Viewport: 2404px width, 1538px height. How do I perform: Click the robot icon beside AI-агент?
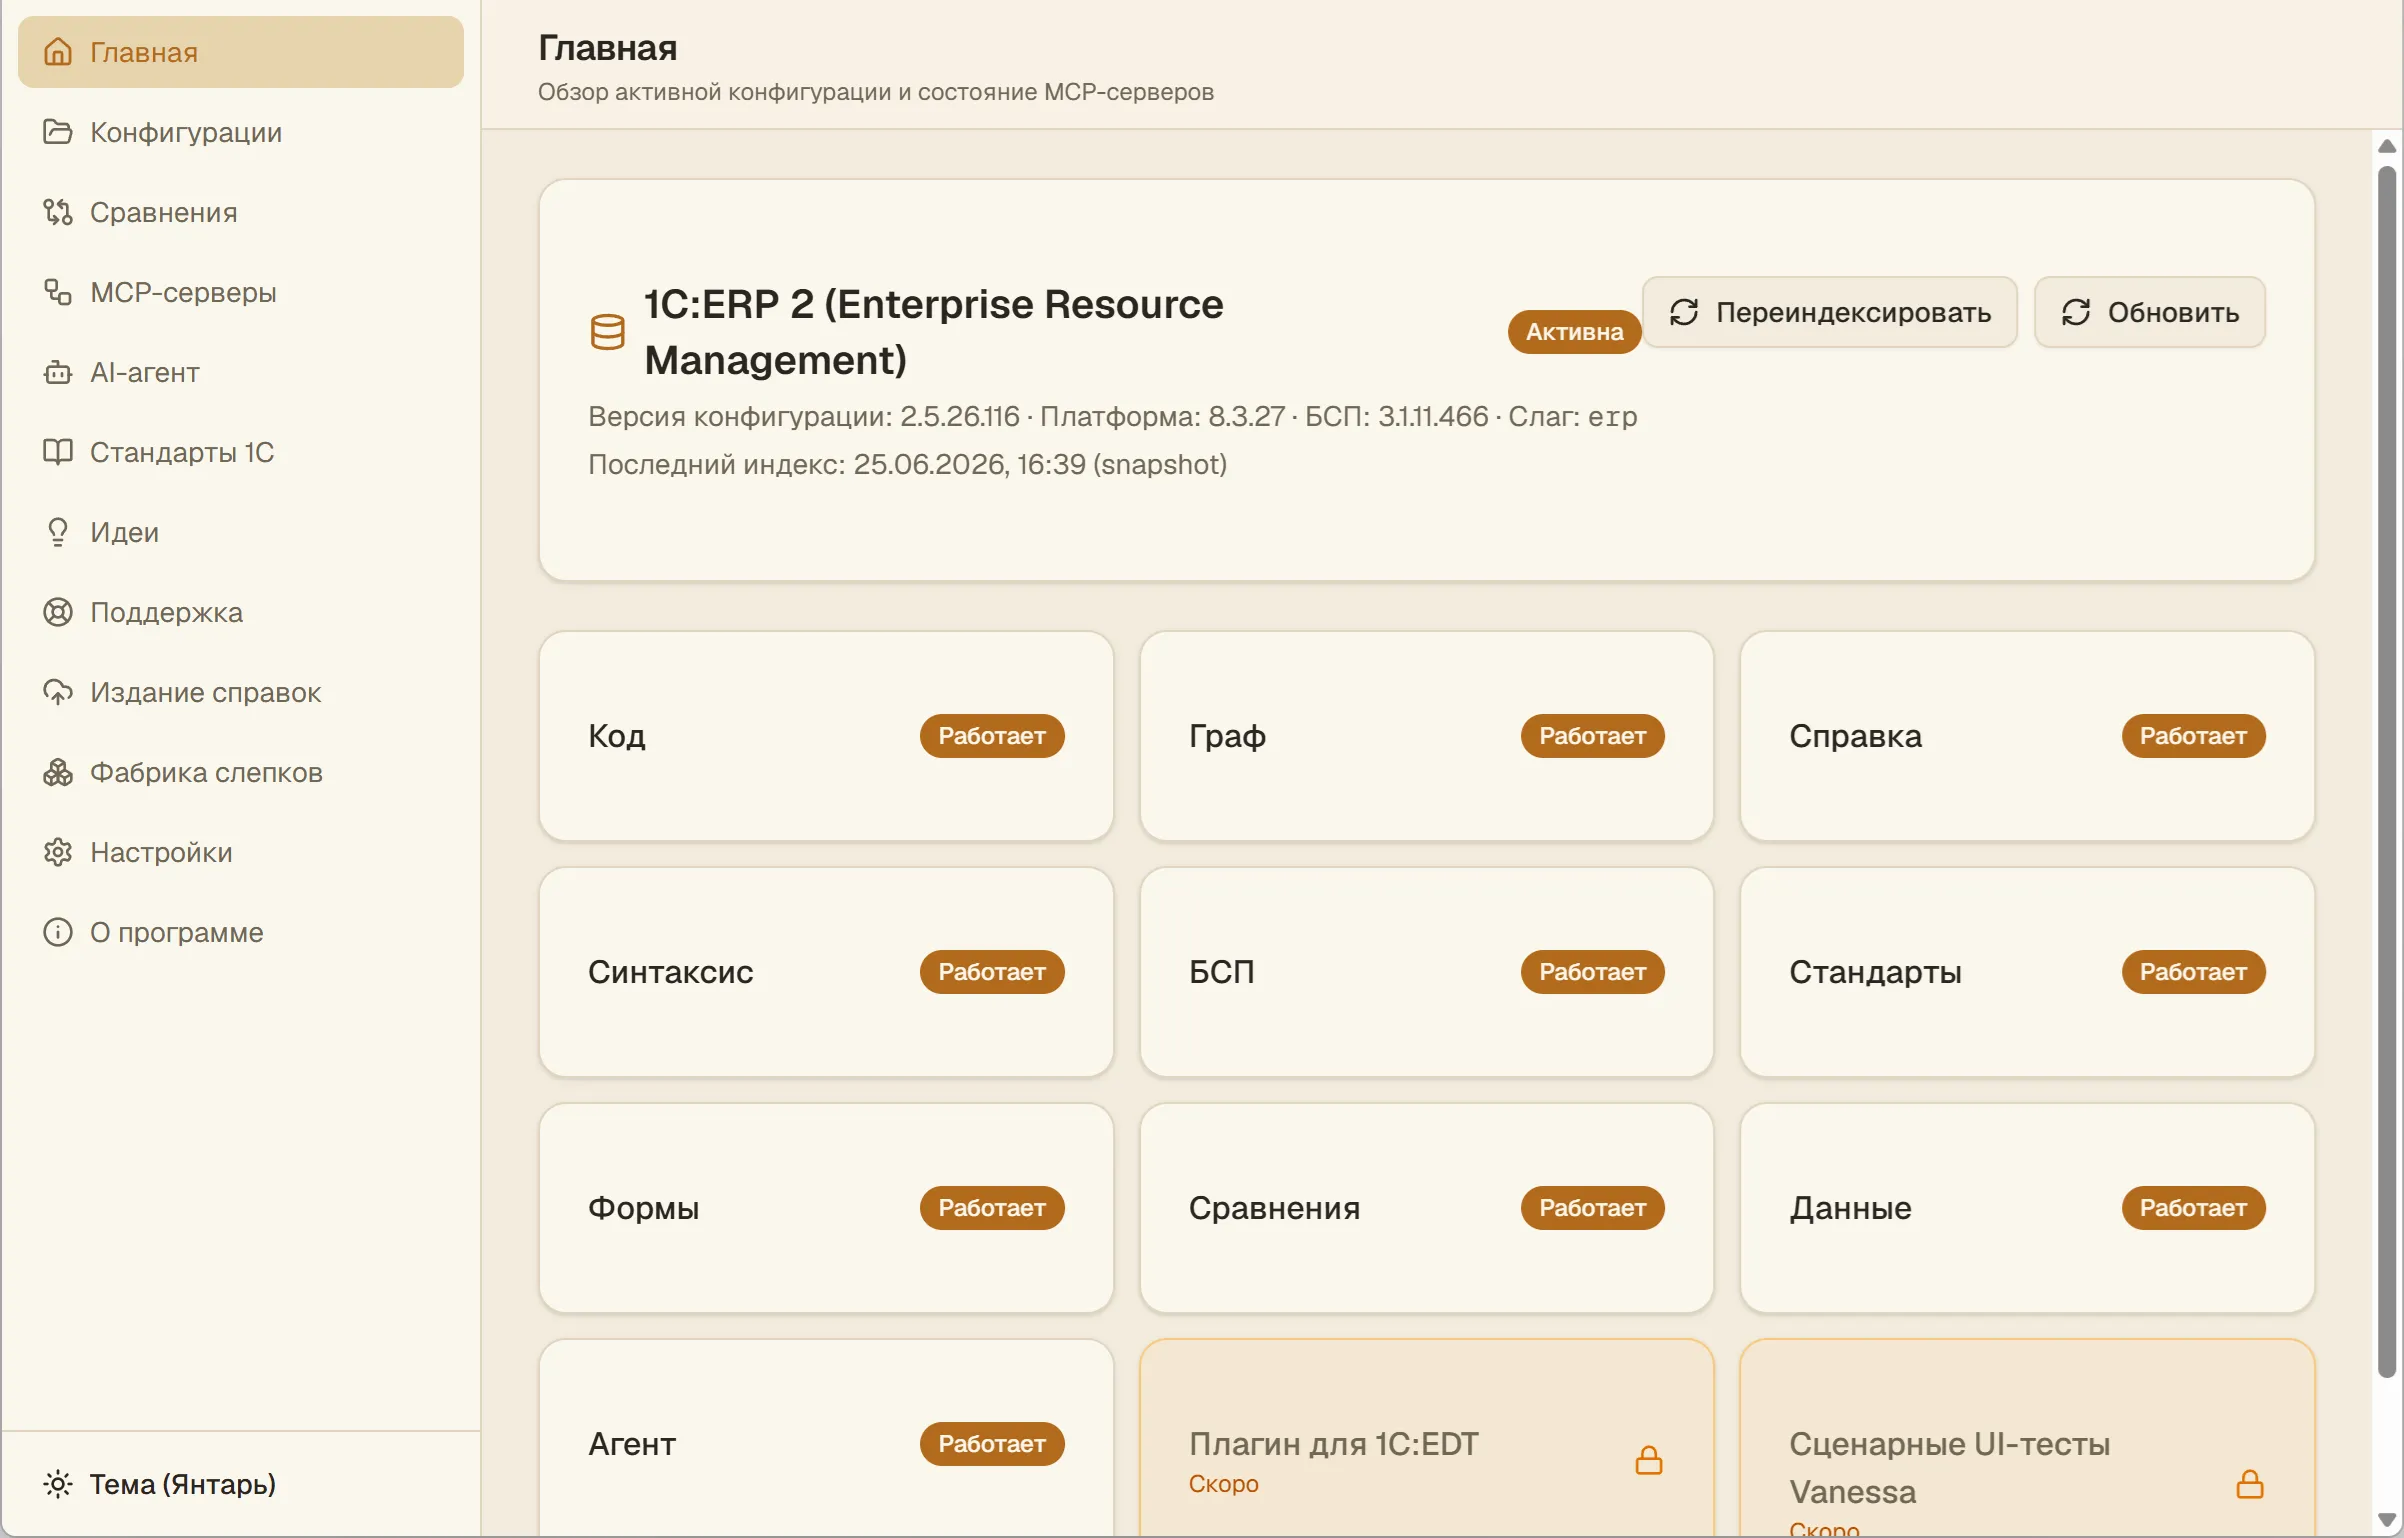[x=58, y=372]
